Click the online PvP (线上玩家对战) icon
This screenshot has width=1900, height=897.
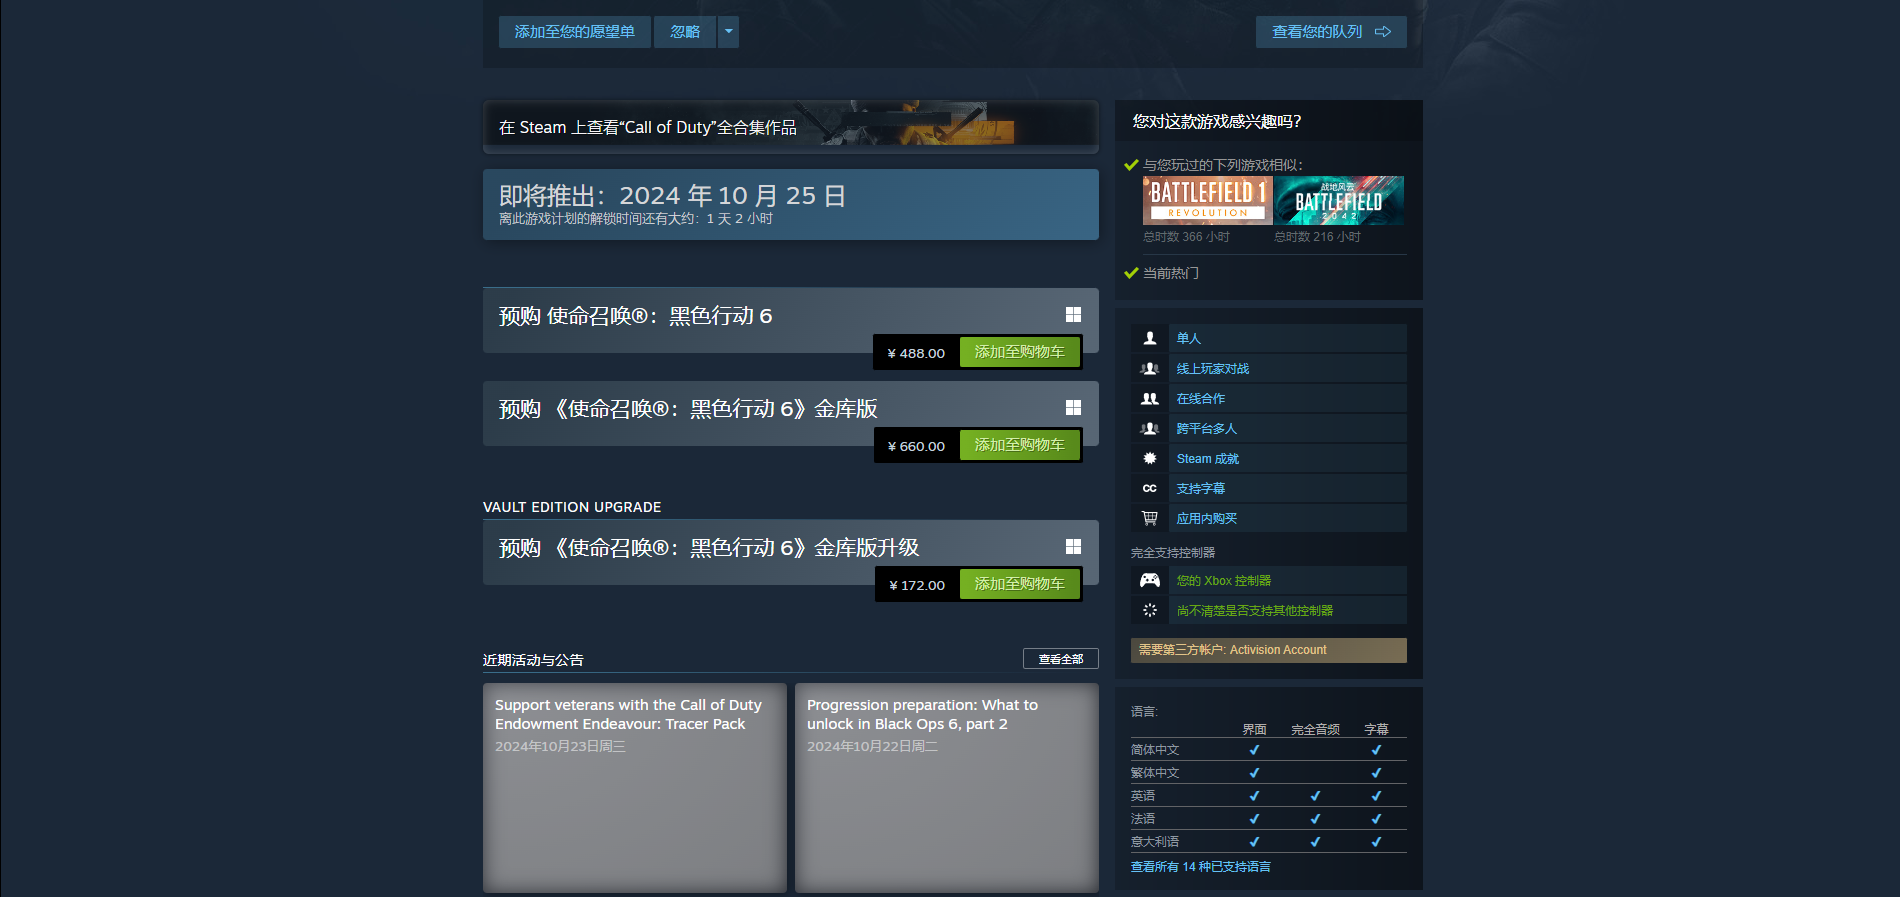[x=1150, y=368]
